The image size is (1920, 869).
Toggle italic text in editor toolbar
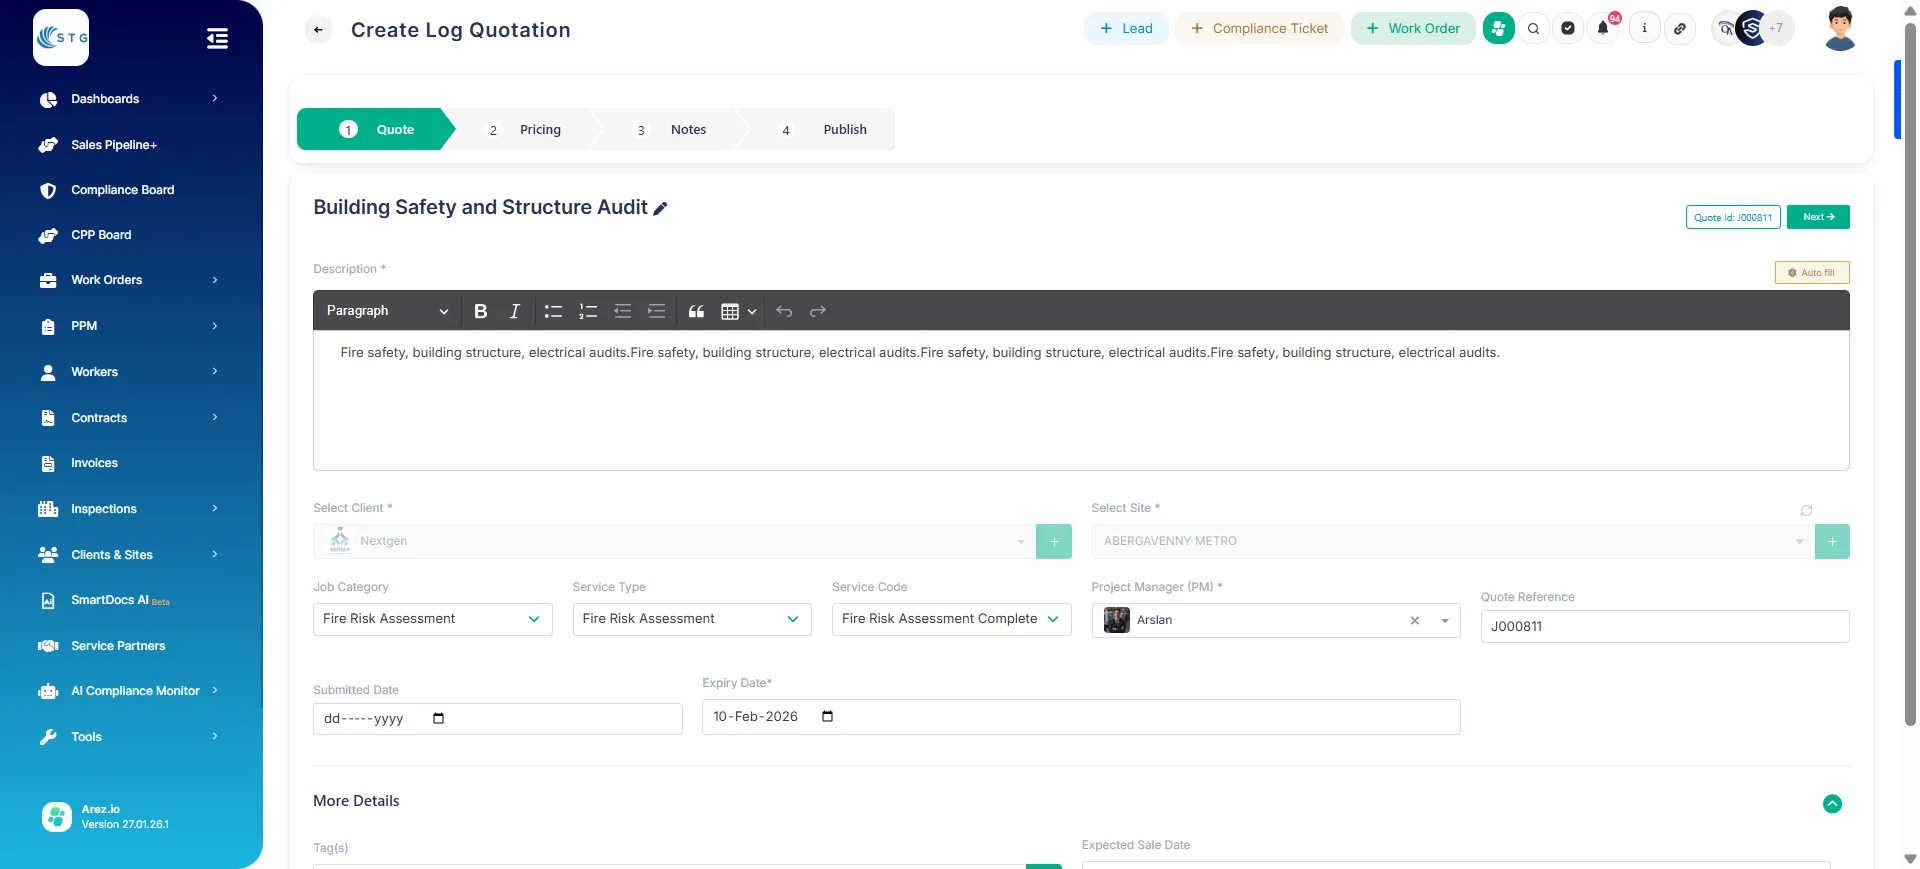pyautogui.click(x=514, y=311)
